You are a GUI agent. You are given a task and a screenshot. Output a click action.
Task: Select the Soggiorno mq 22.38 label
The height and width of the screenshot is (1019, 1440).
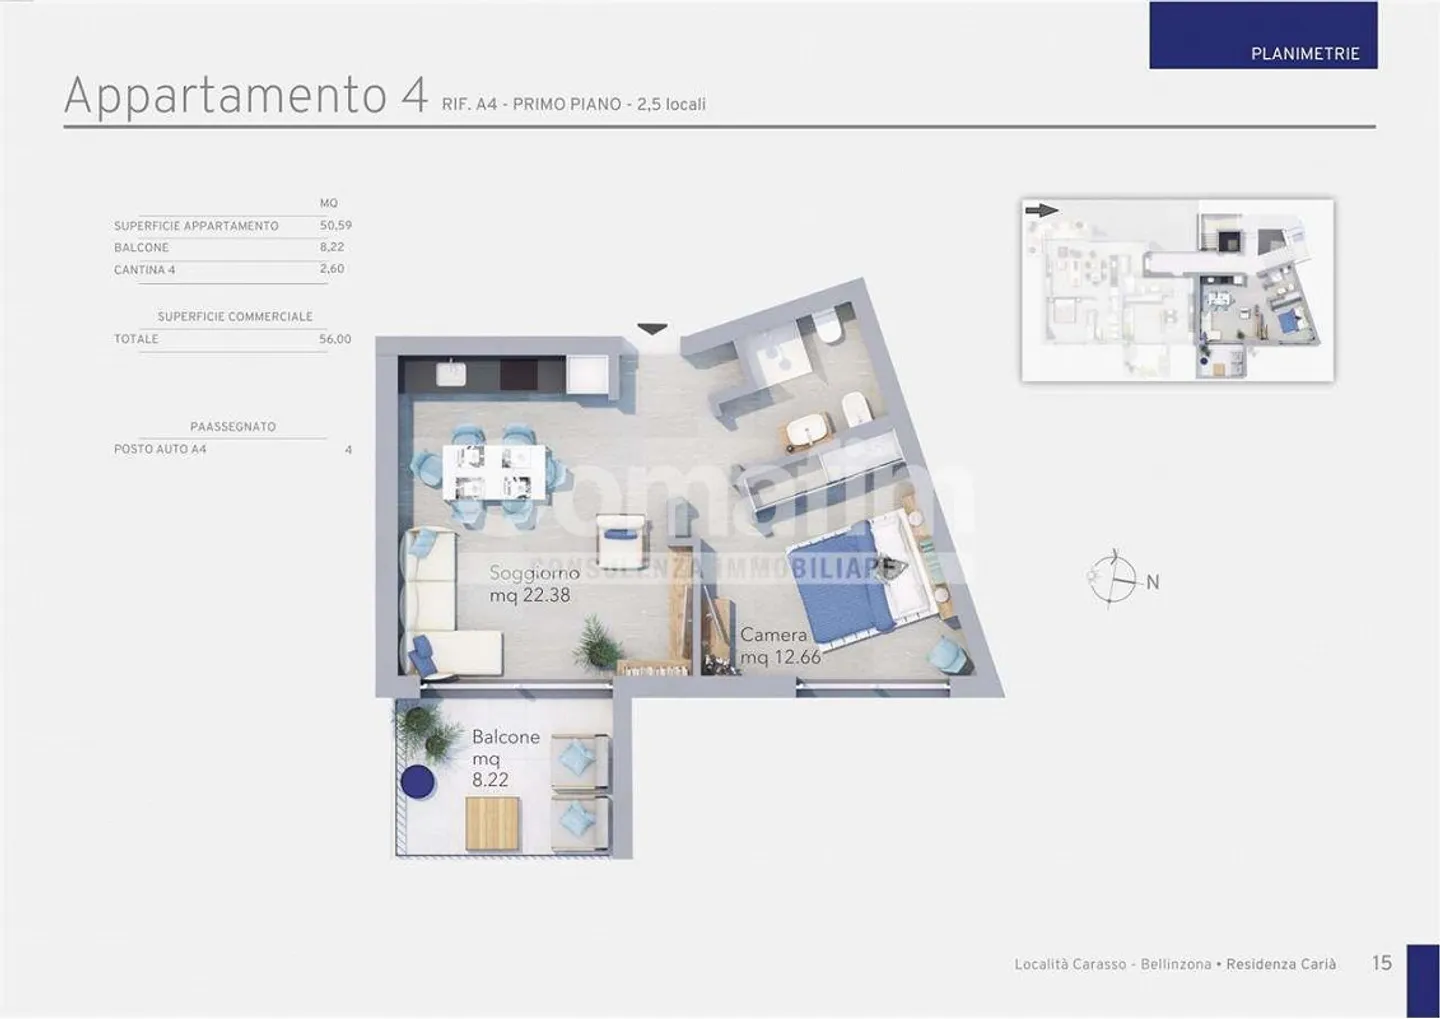[533, 584]
